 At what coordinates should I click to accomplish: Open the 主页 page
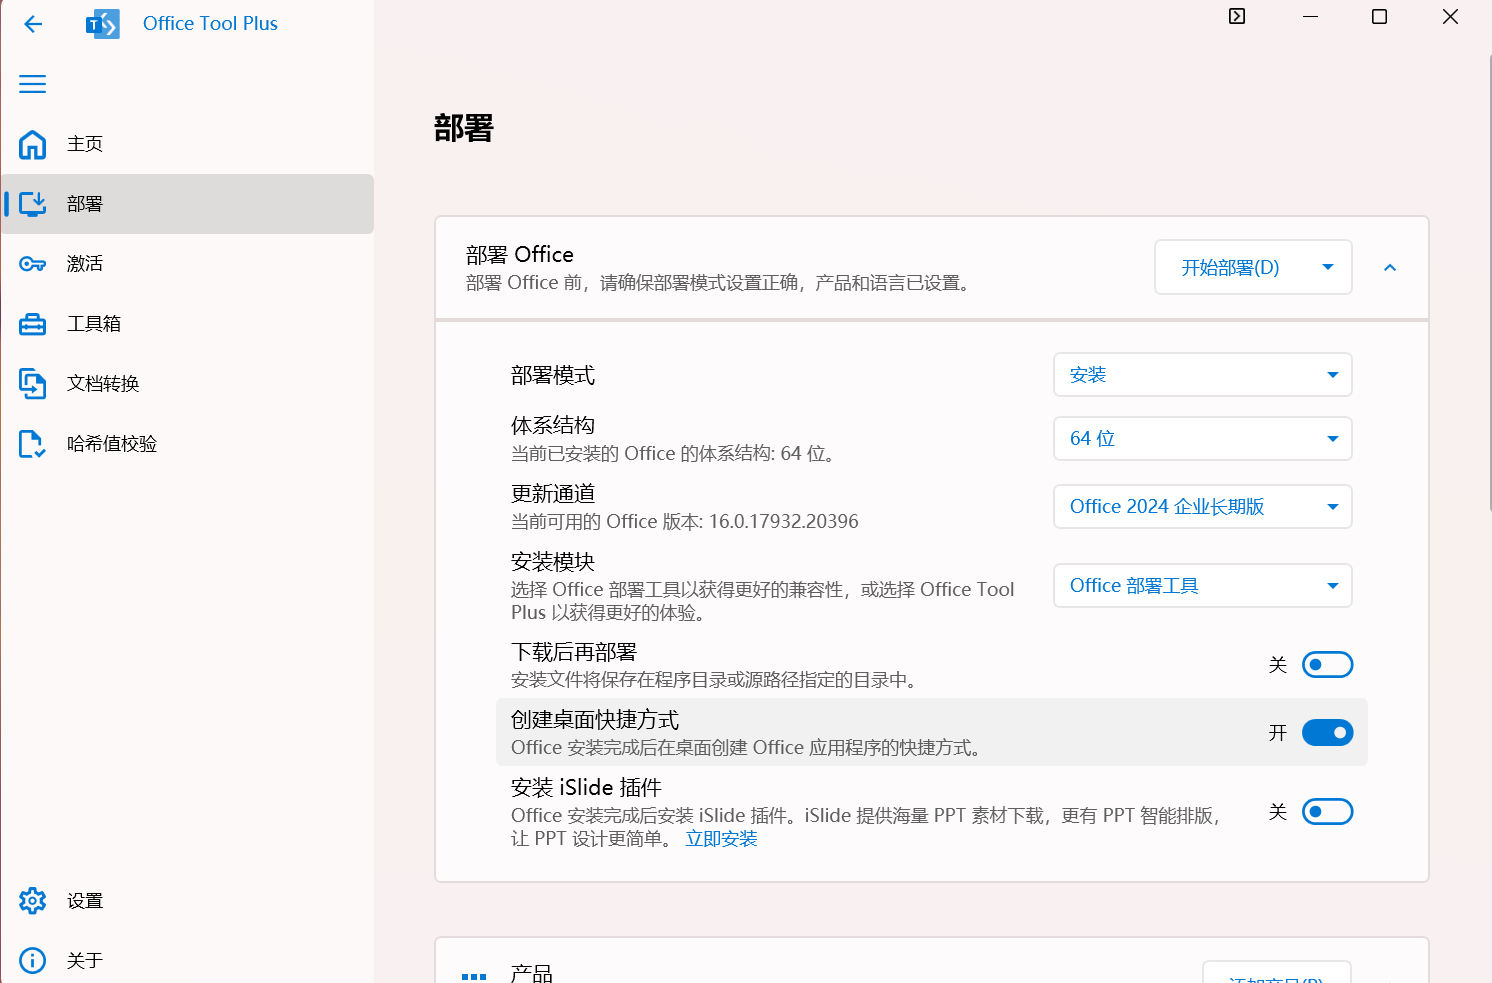(187, 144)
